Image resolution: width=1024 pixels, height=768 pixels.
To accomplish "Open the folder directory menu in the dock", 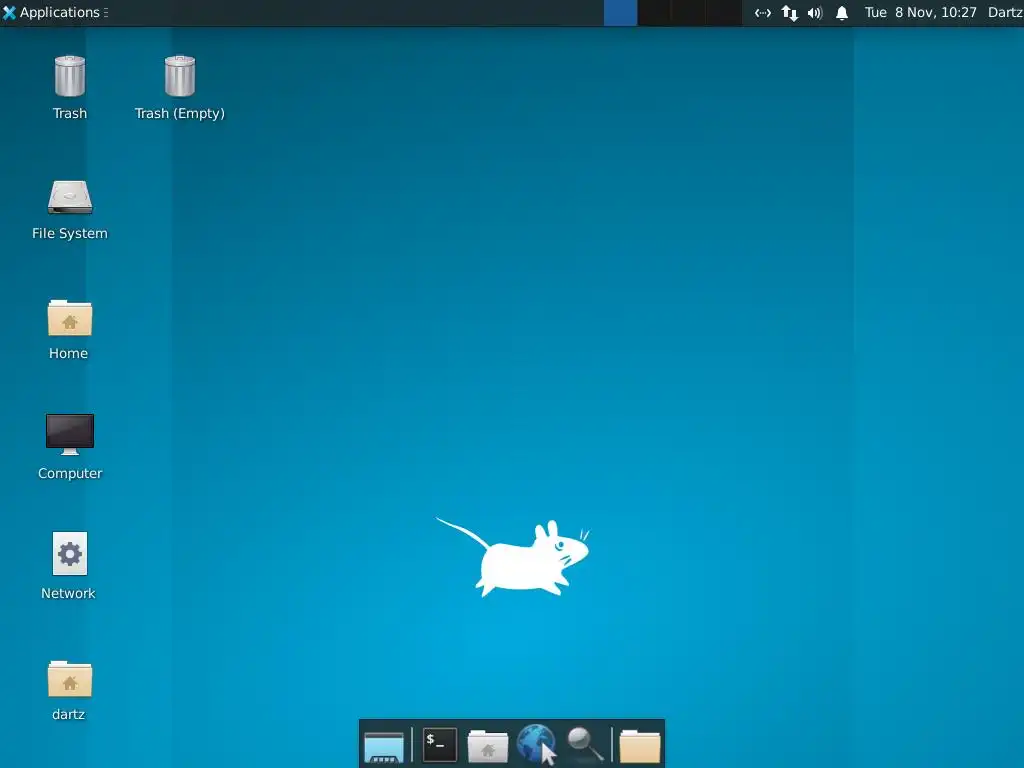I will [x=640, y=746].
